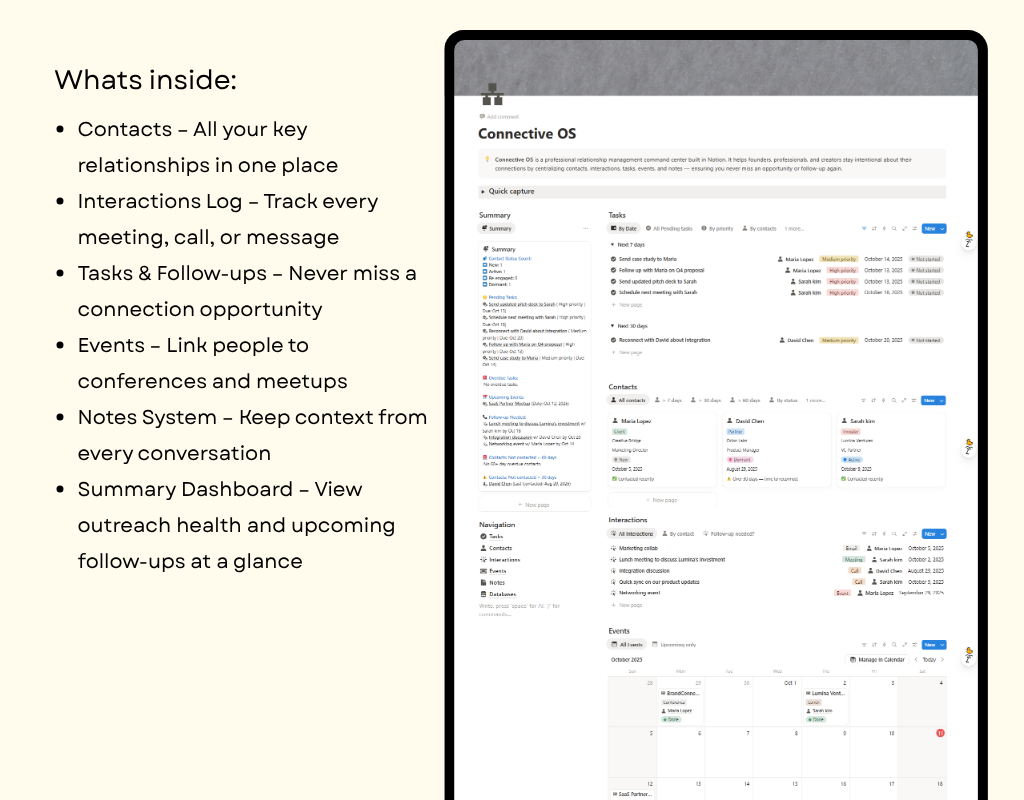Click '+ New page' under Interactions list

pyautogui.click(x=627, y=605)
